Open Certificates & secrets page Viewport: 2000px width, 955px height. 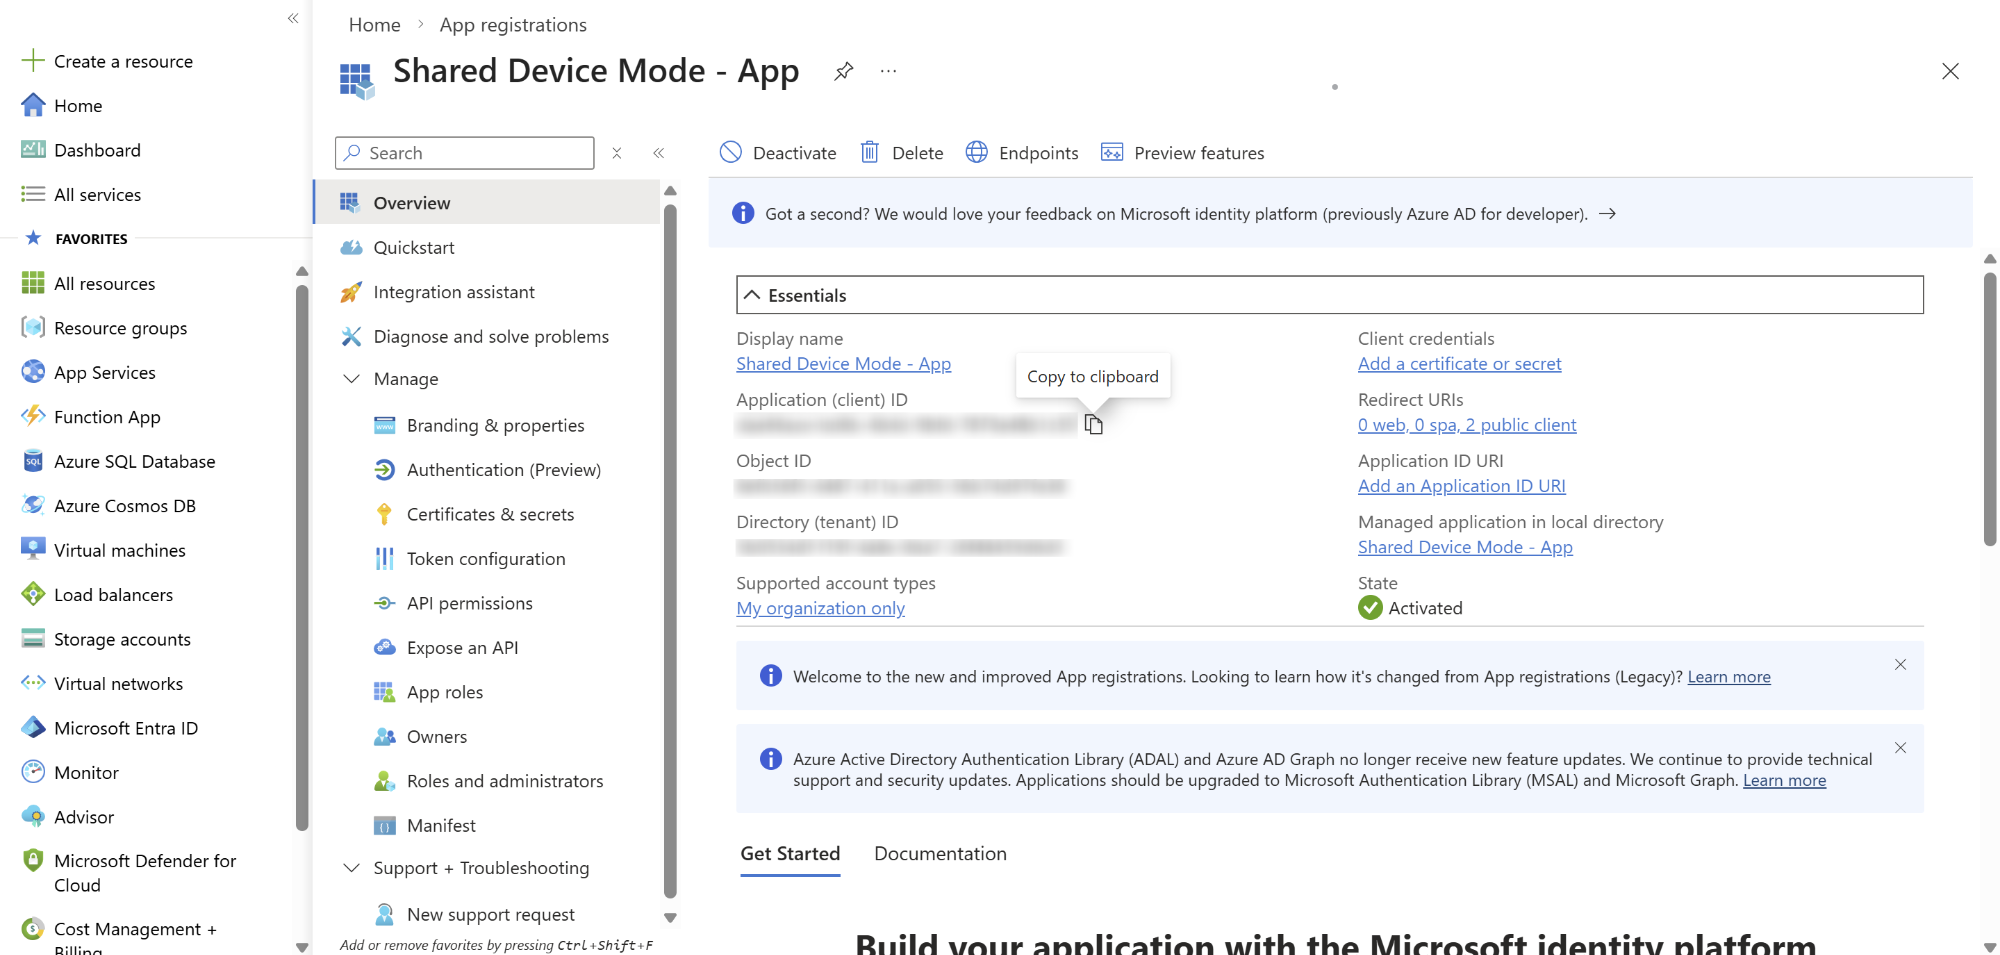click(x=490, y=514)
